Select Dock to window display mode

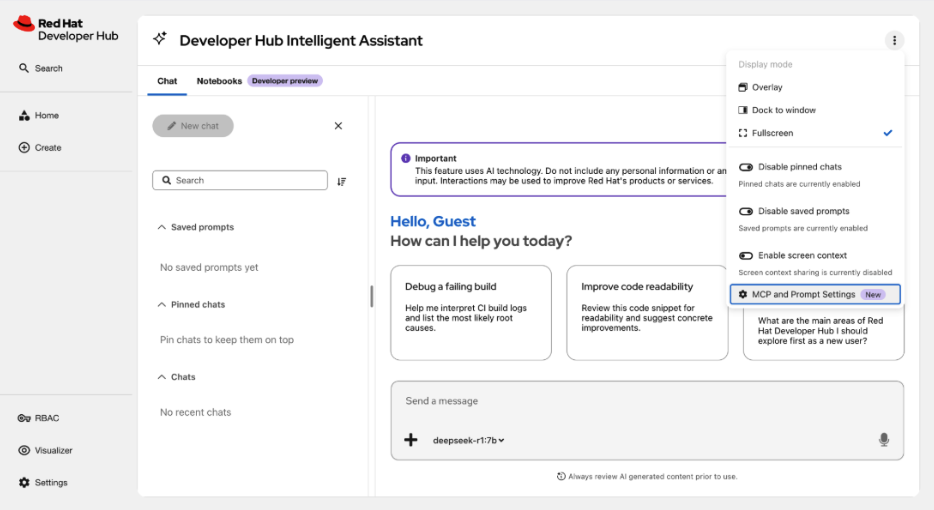(x=815, y=110)
